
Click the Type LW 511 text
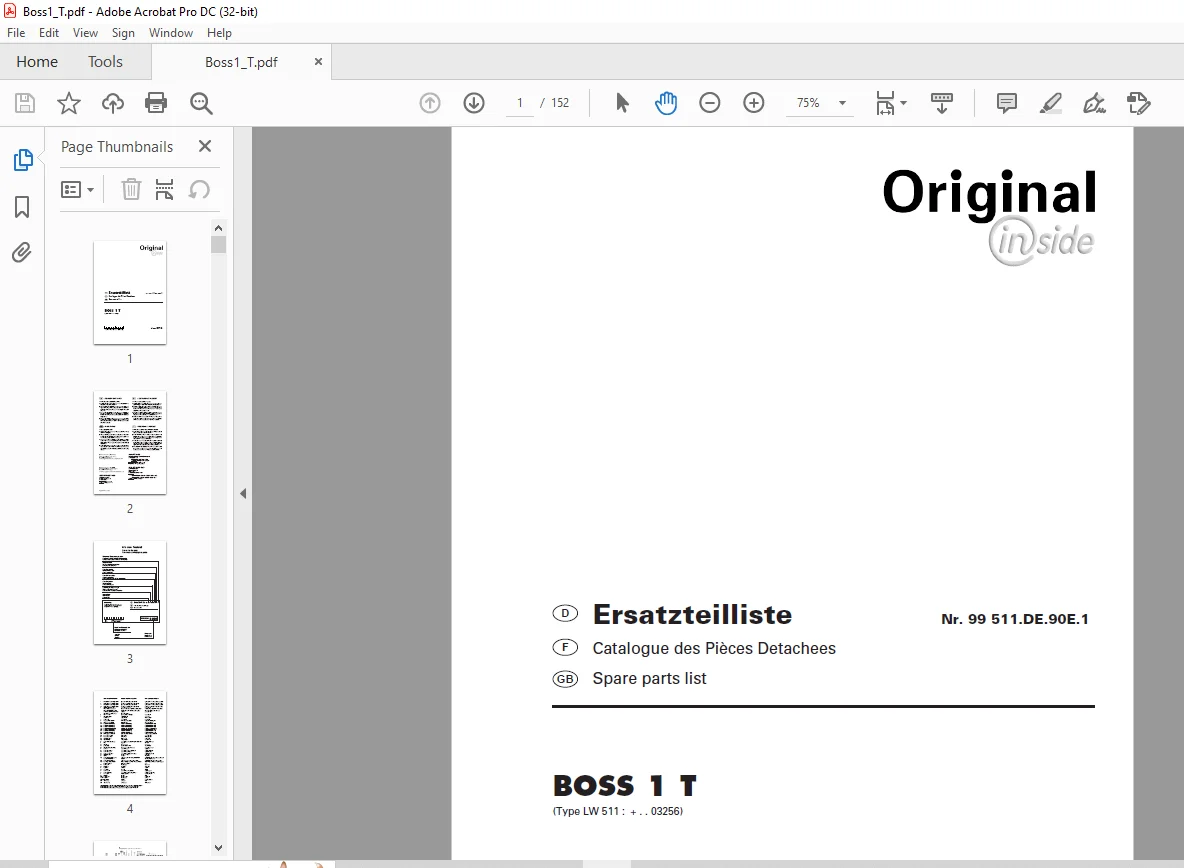click(618, 811)
